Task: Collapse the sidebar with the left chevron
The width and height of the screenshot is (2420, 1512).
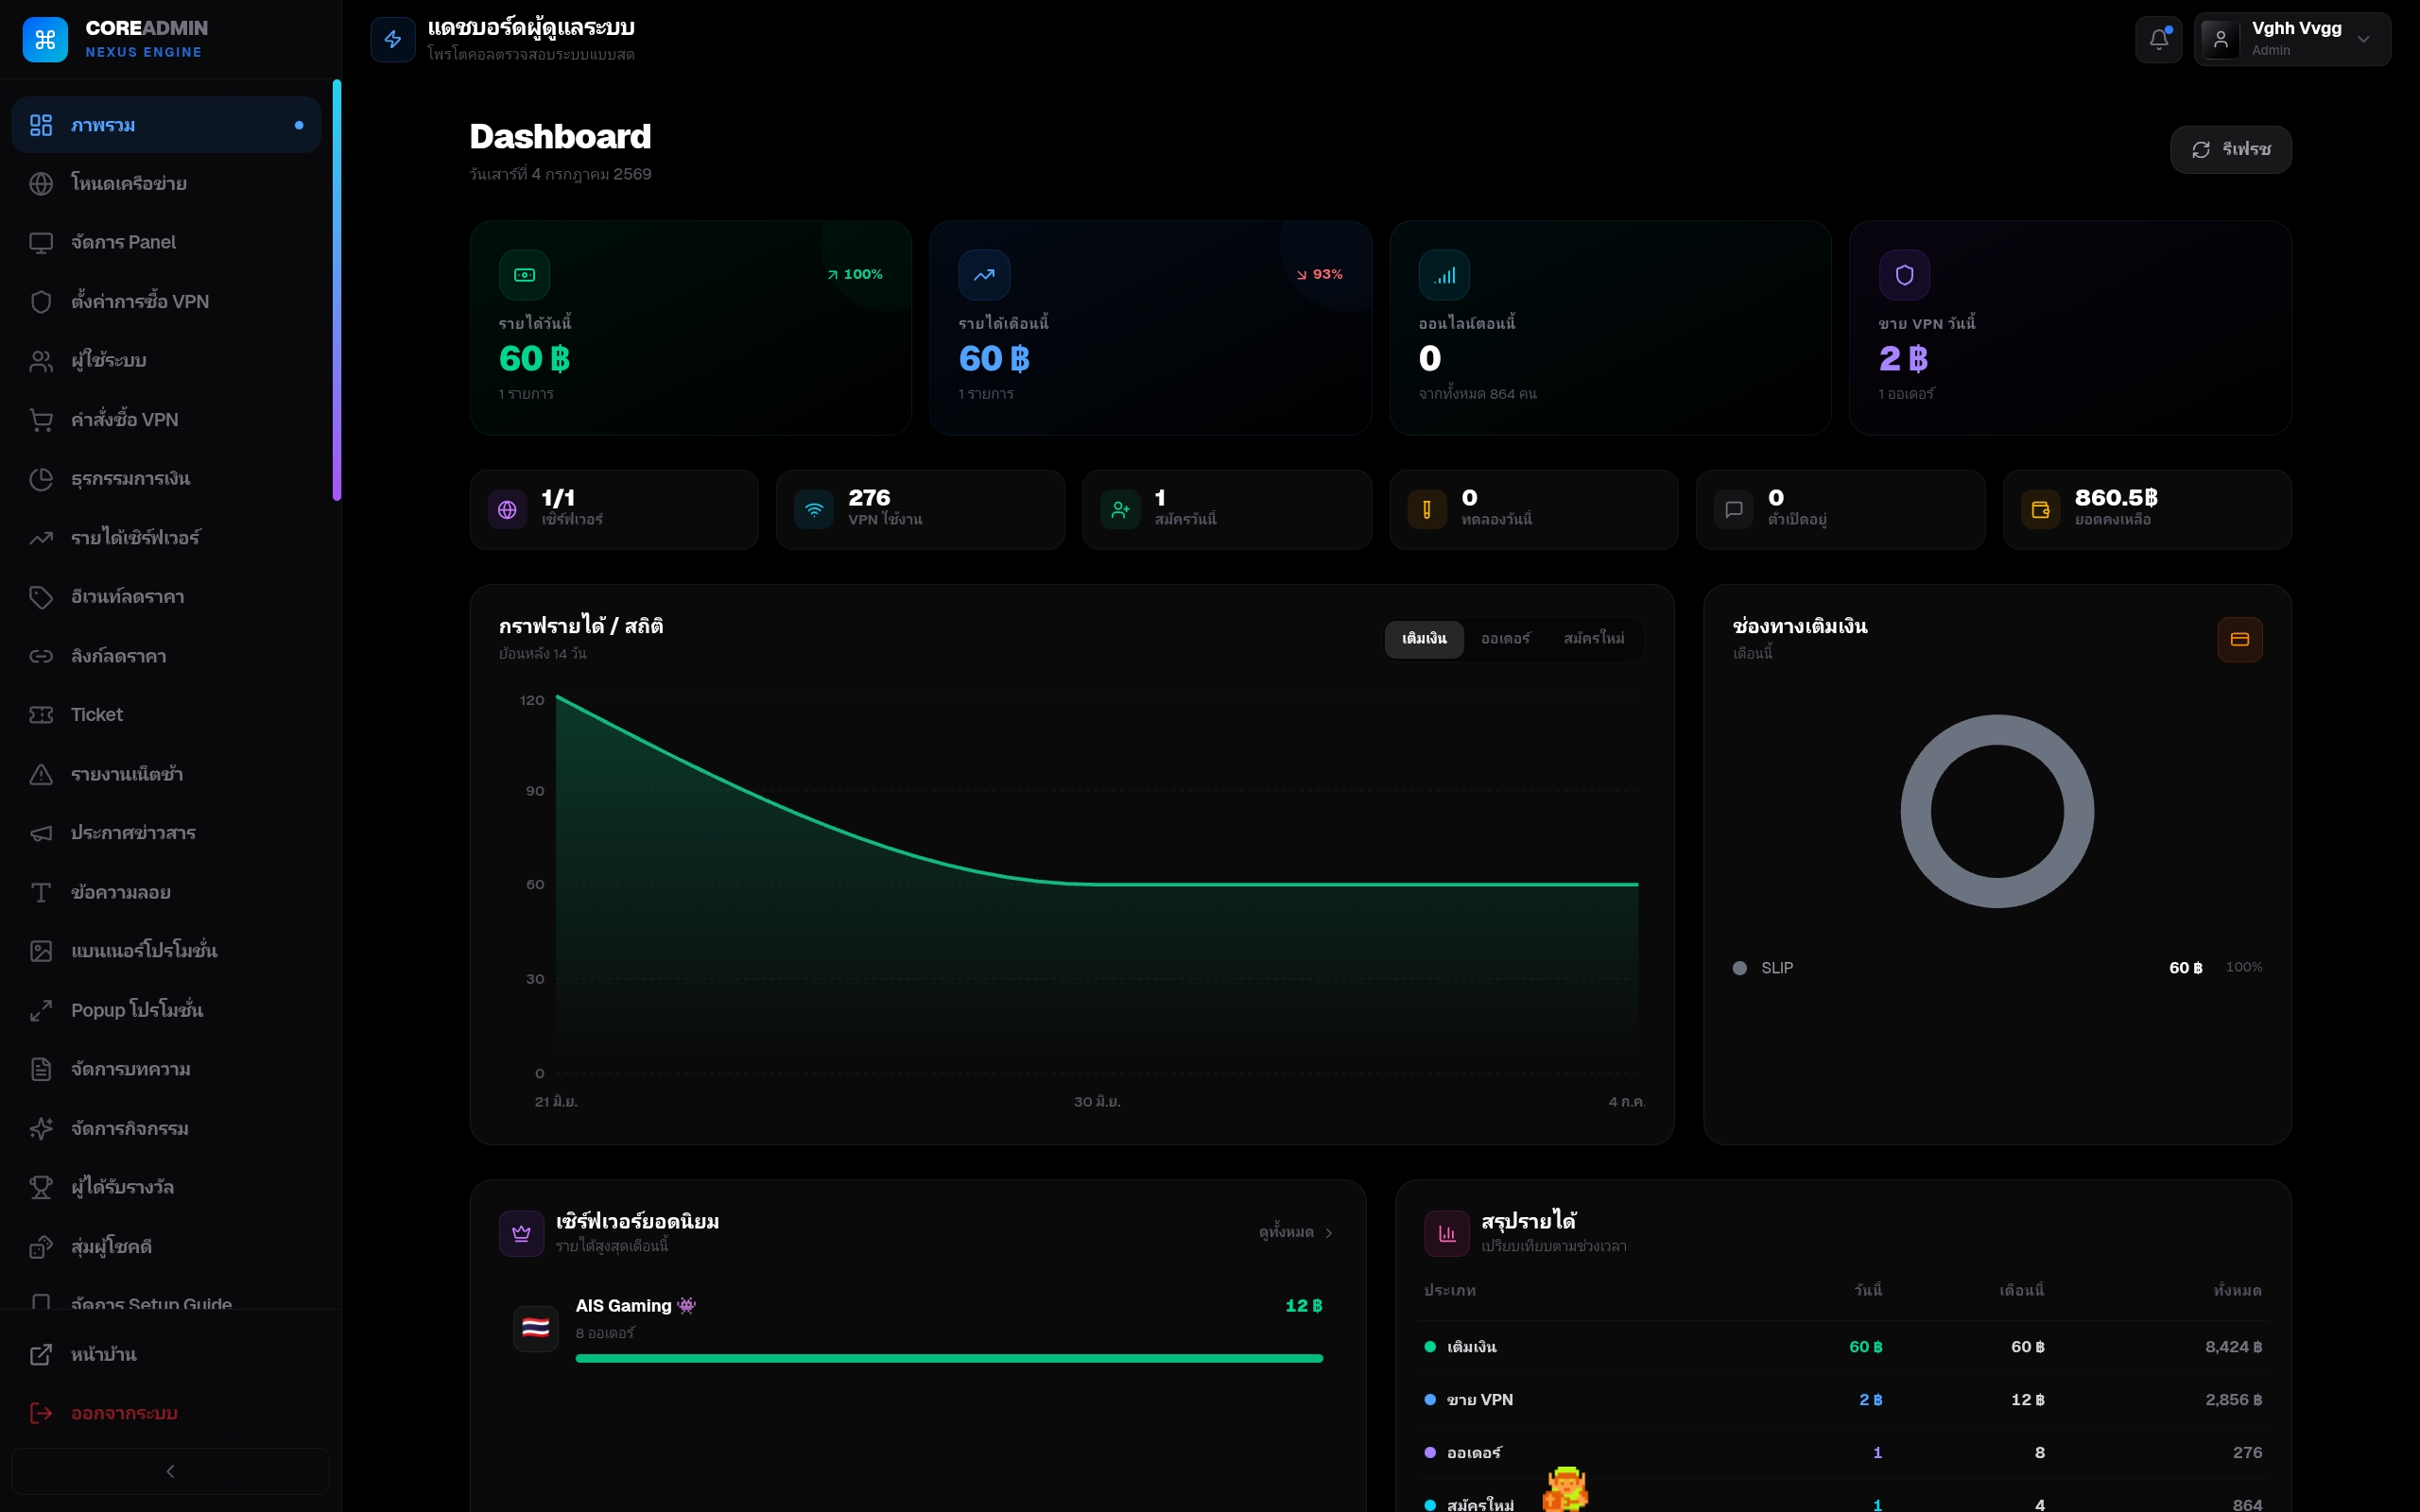Action: click(x=170, y=1471)
